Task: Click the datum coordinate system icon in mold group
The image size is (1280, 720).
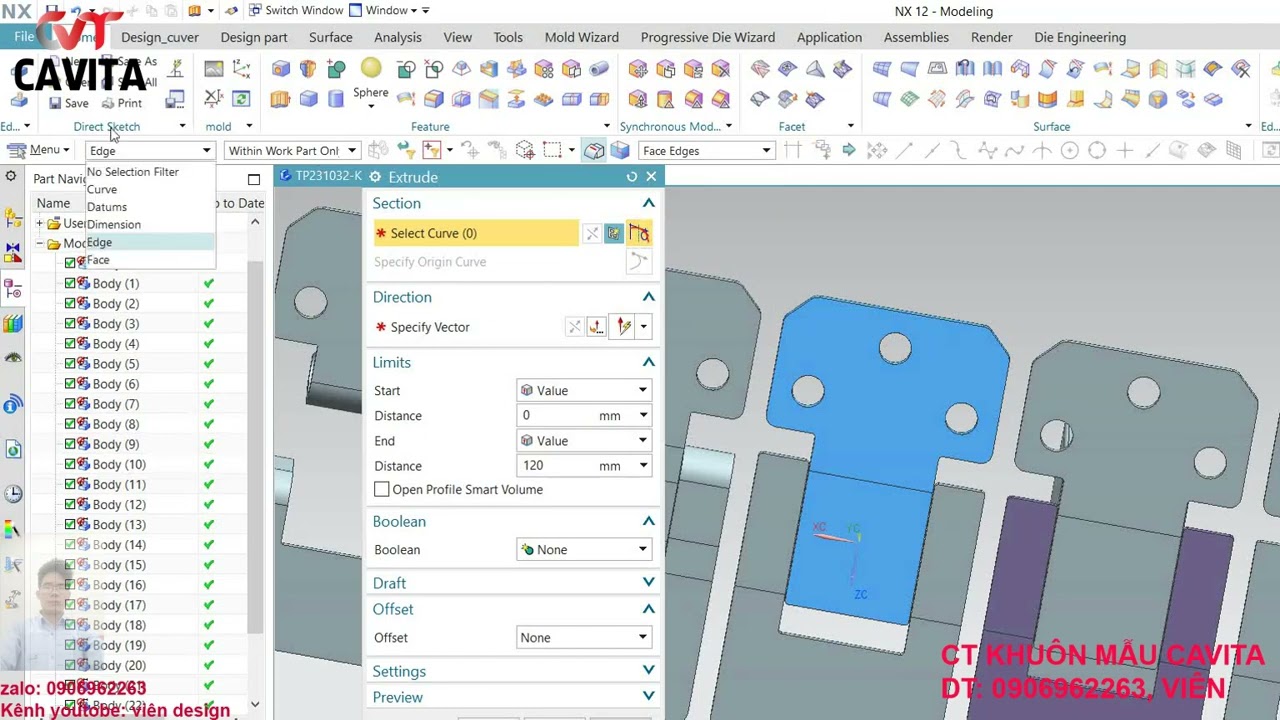Action: [241, 69]
